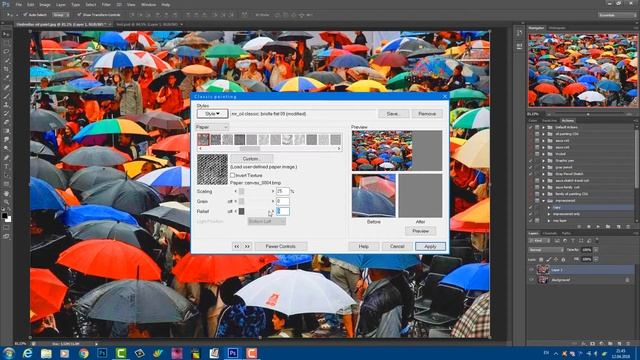Open the Window menu
Screen dimensions: 640x360
point(148,4)
